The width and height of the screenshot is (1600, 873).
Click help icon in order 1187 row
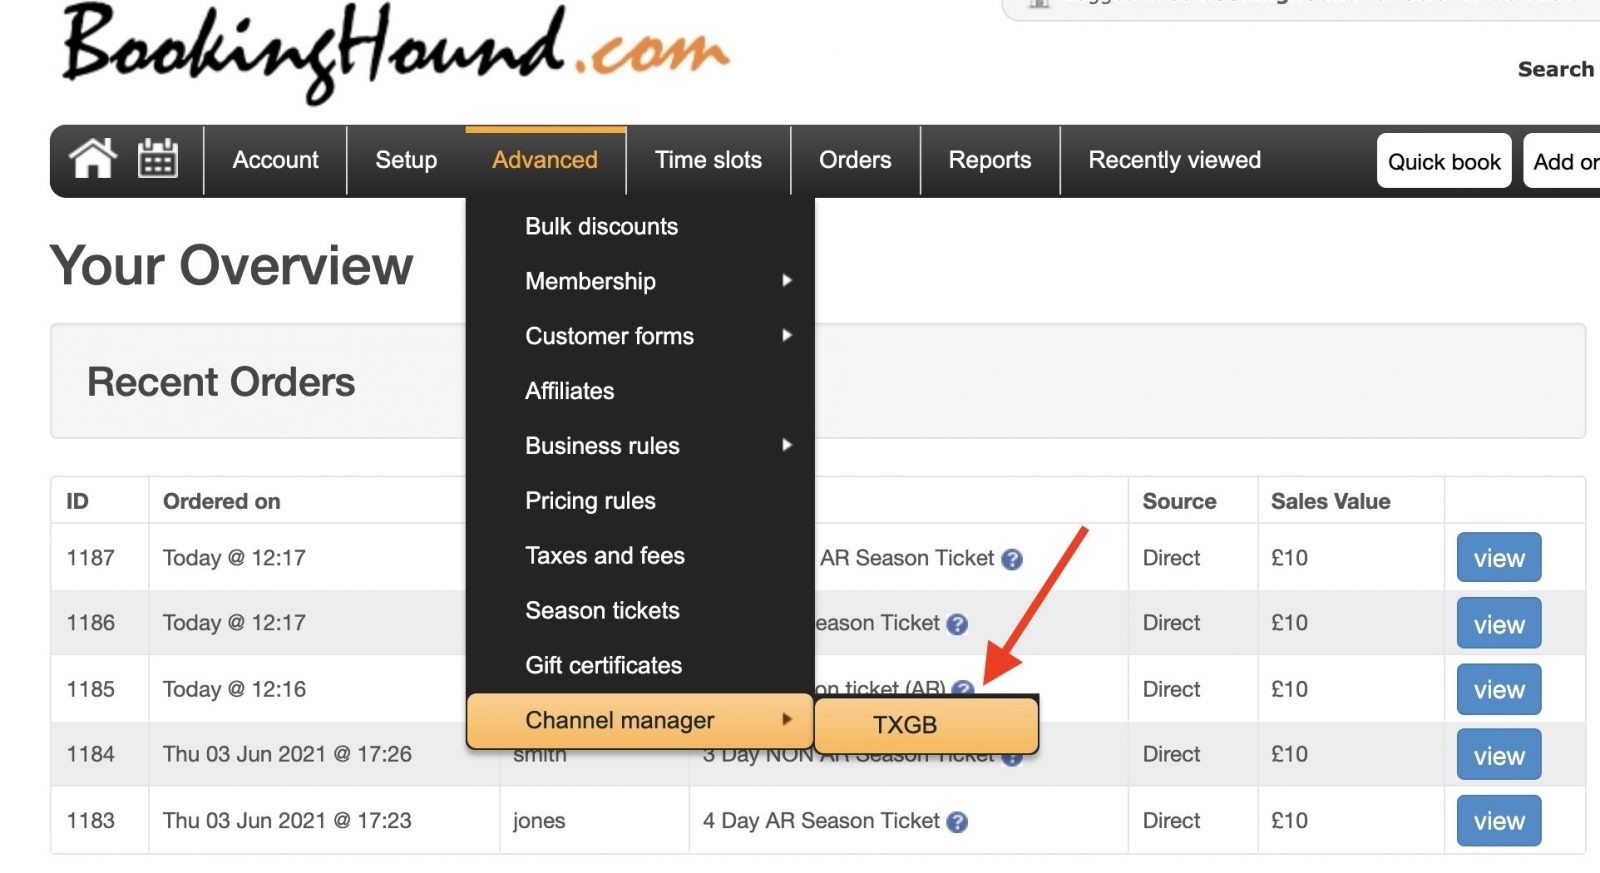click(x=1012, y=559)
